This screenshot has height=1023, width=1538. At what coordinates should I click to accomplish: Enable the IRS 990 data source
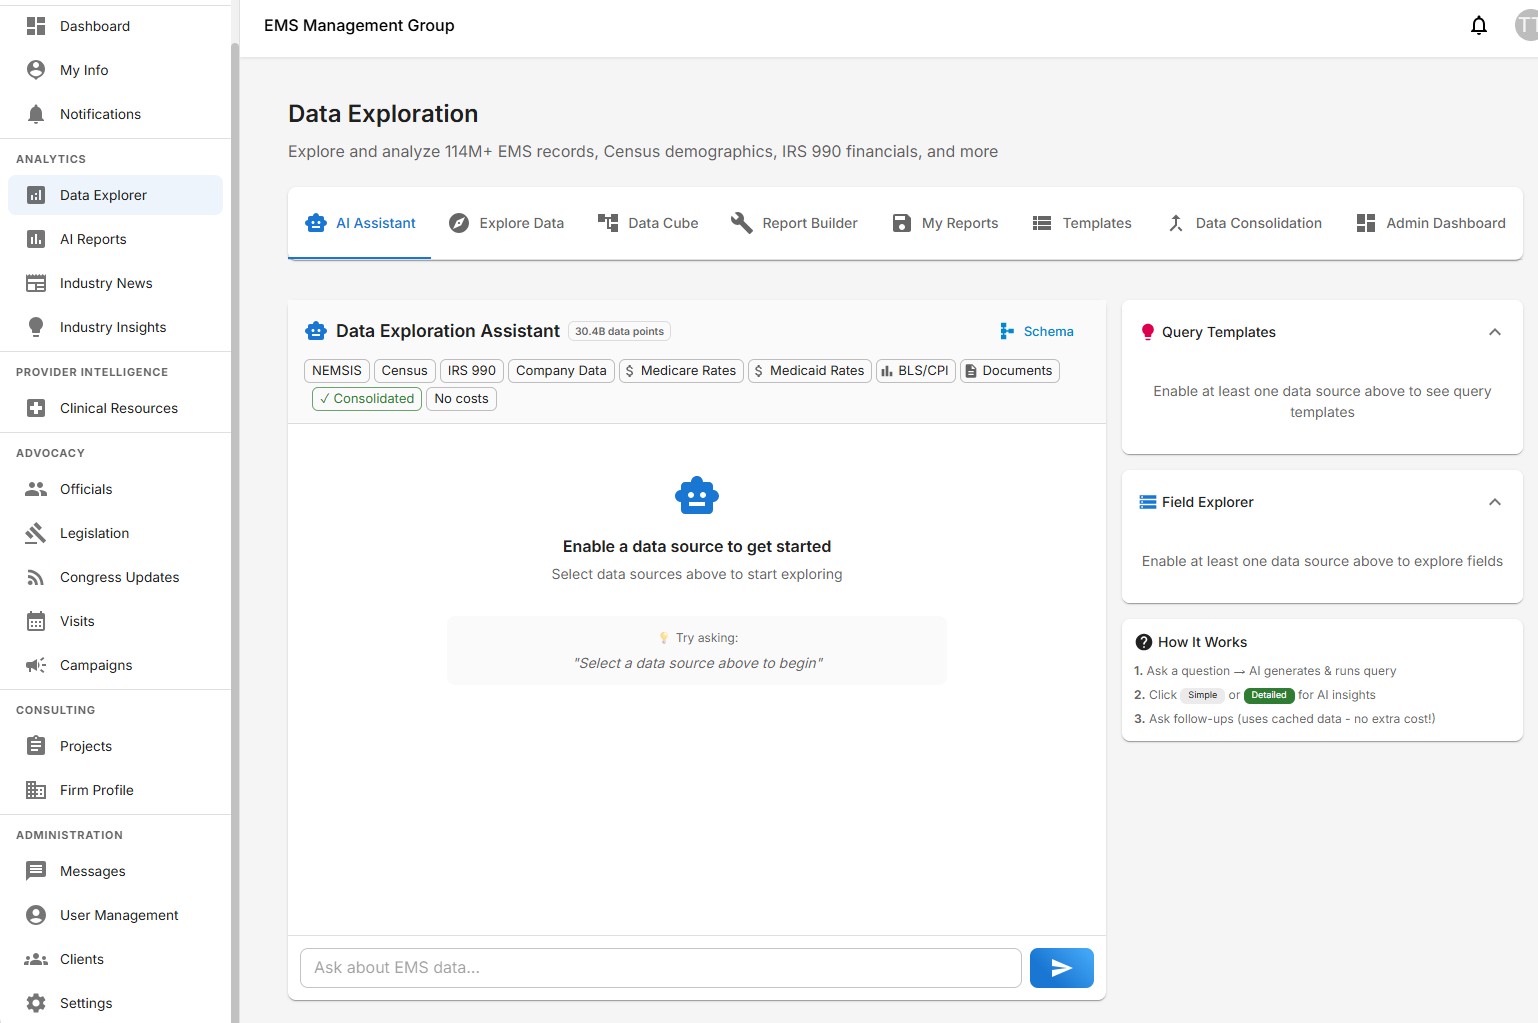coord(472,371)
